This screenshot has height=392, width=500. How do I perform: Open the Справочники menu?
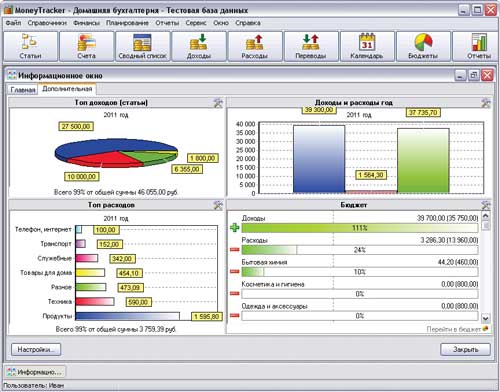(47, 23)
